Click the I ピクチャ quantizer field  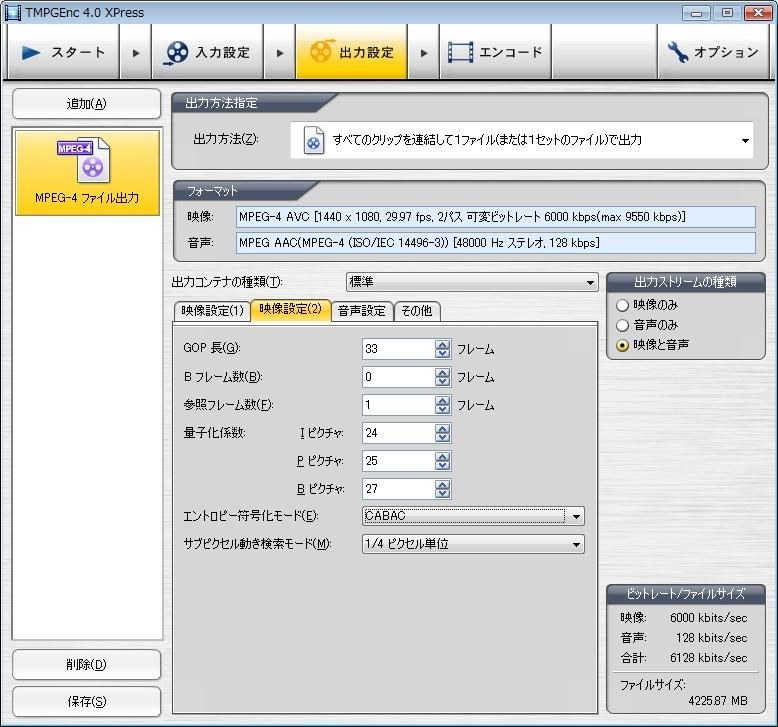tap(398, 433)
